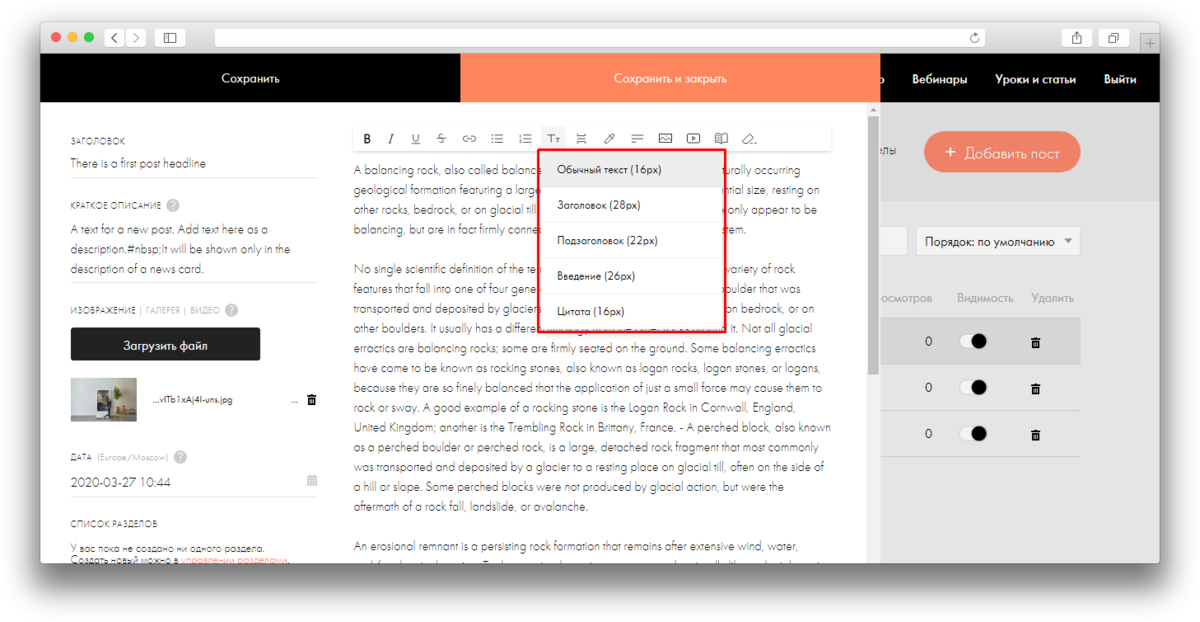Open Уроки и статьи
1200x622 pixels.
click(1035, 79)
